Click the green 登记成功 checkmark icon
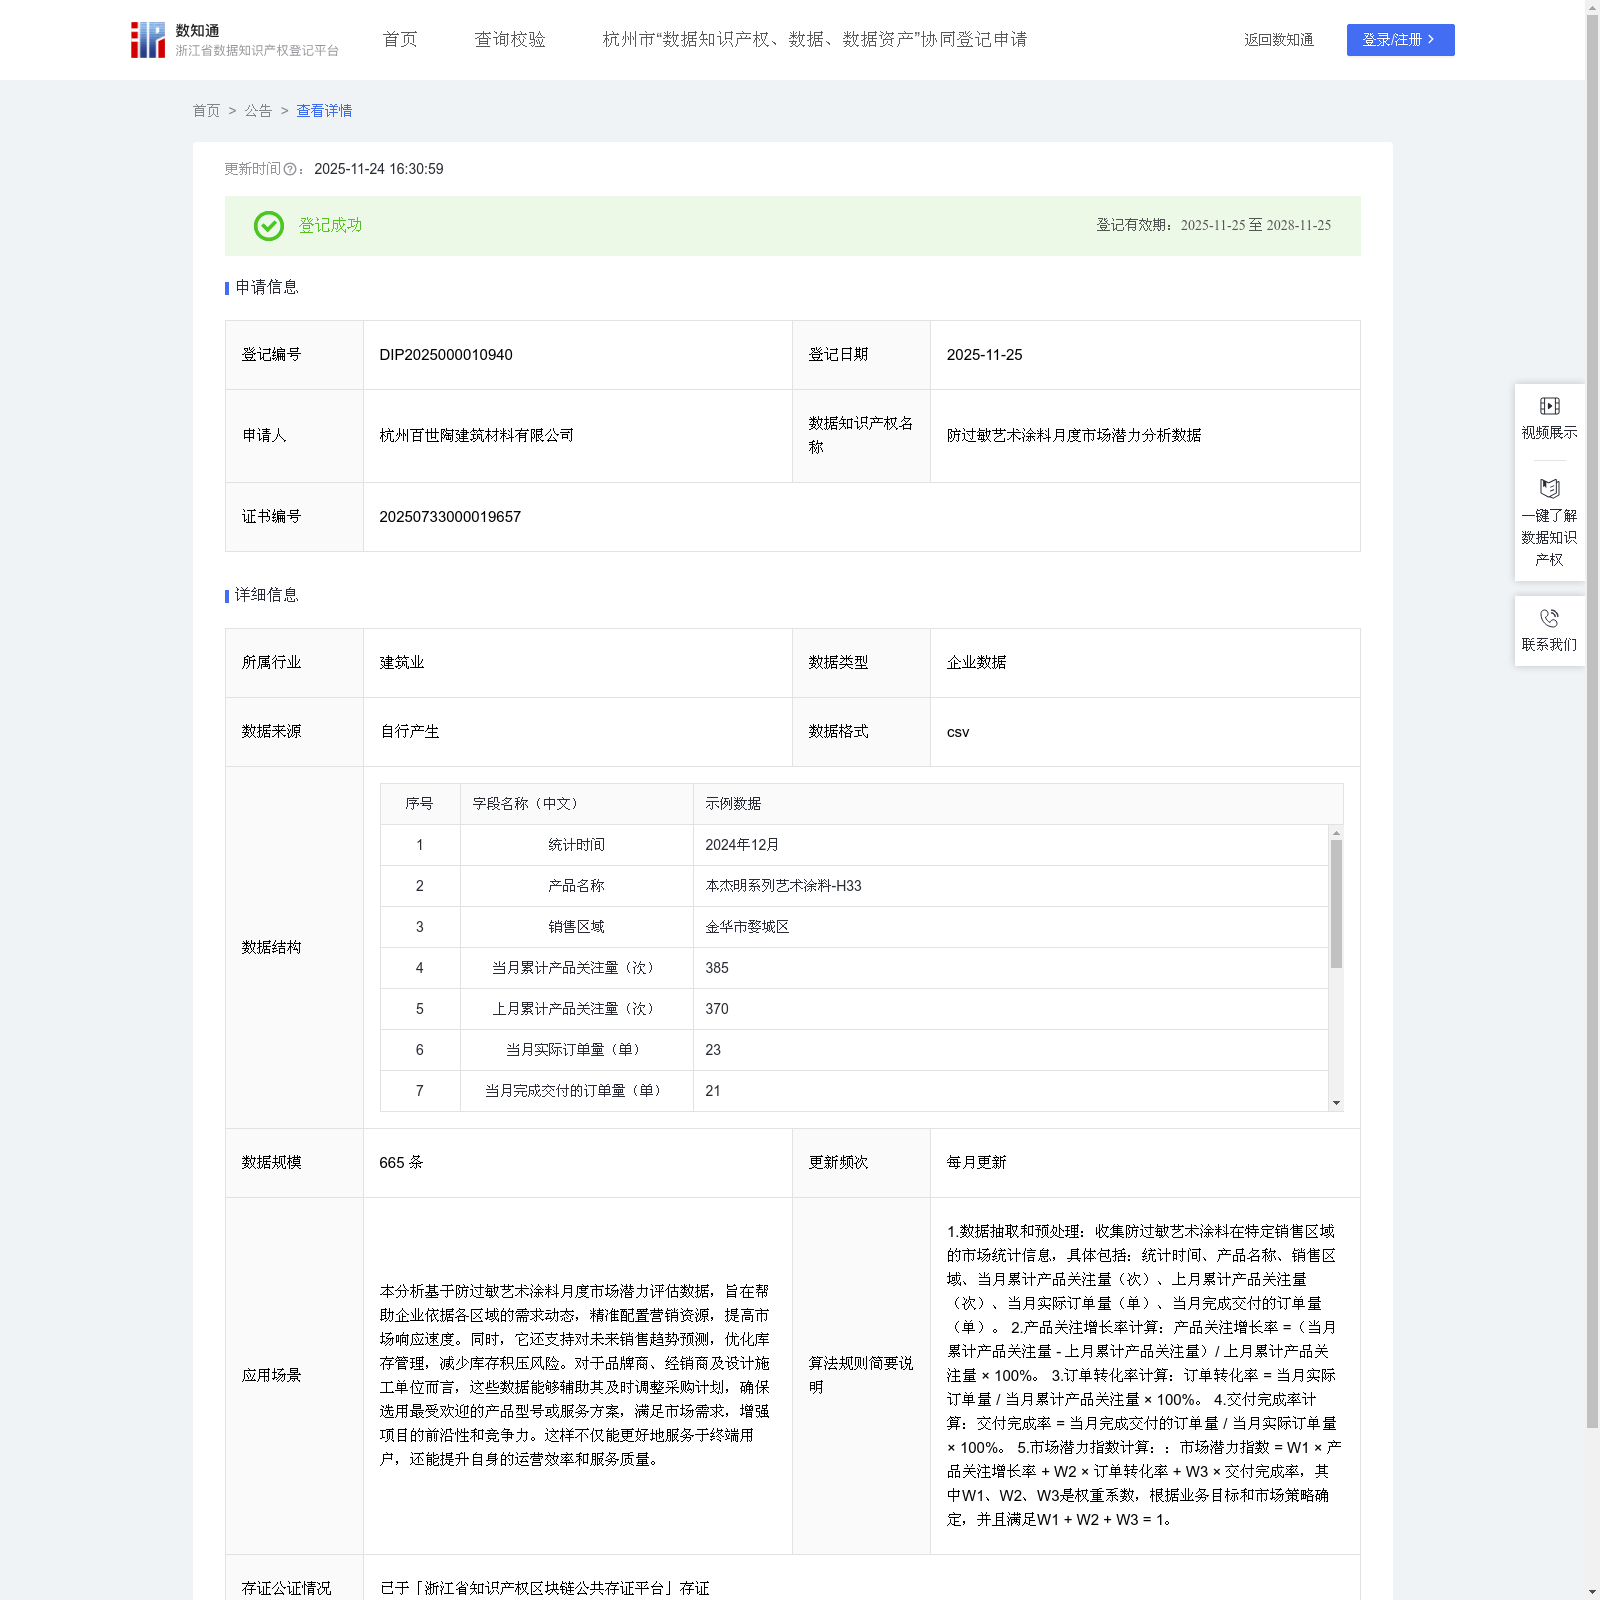This screenshot has height=1600, width=1600. pyautogui.click(x=268, y=226)
